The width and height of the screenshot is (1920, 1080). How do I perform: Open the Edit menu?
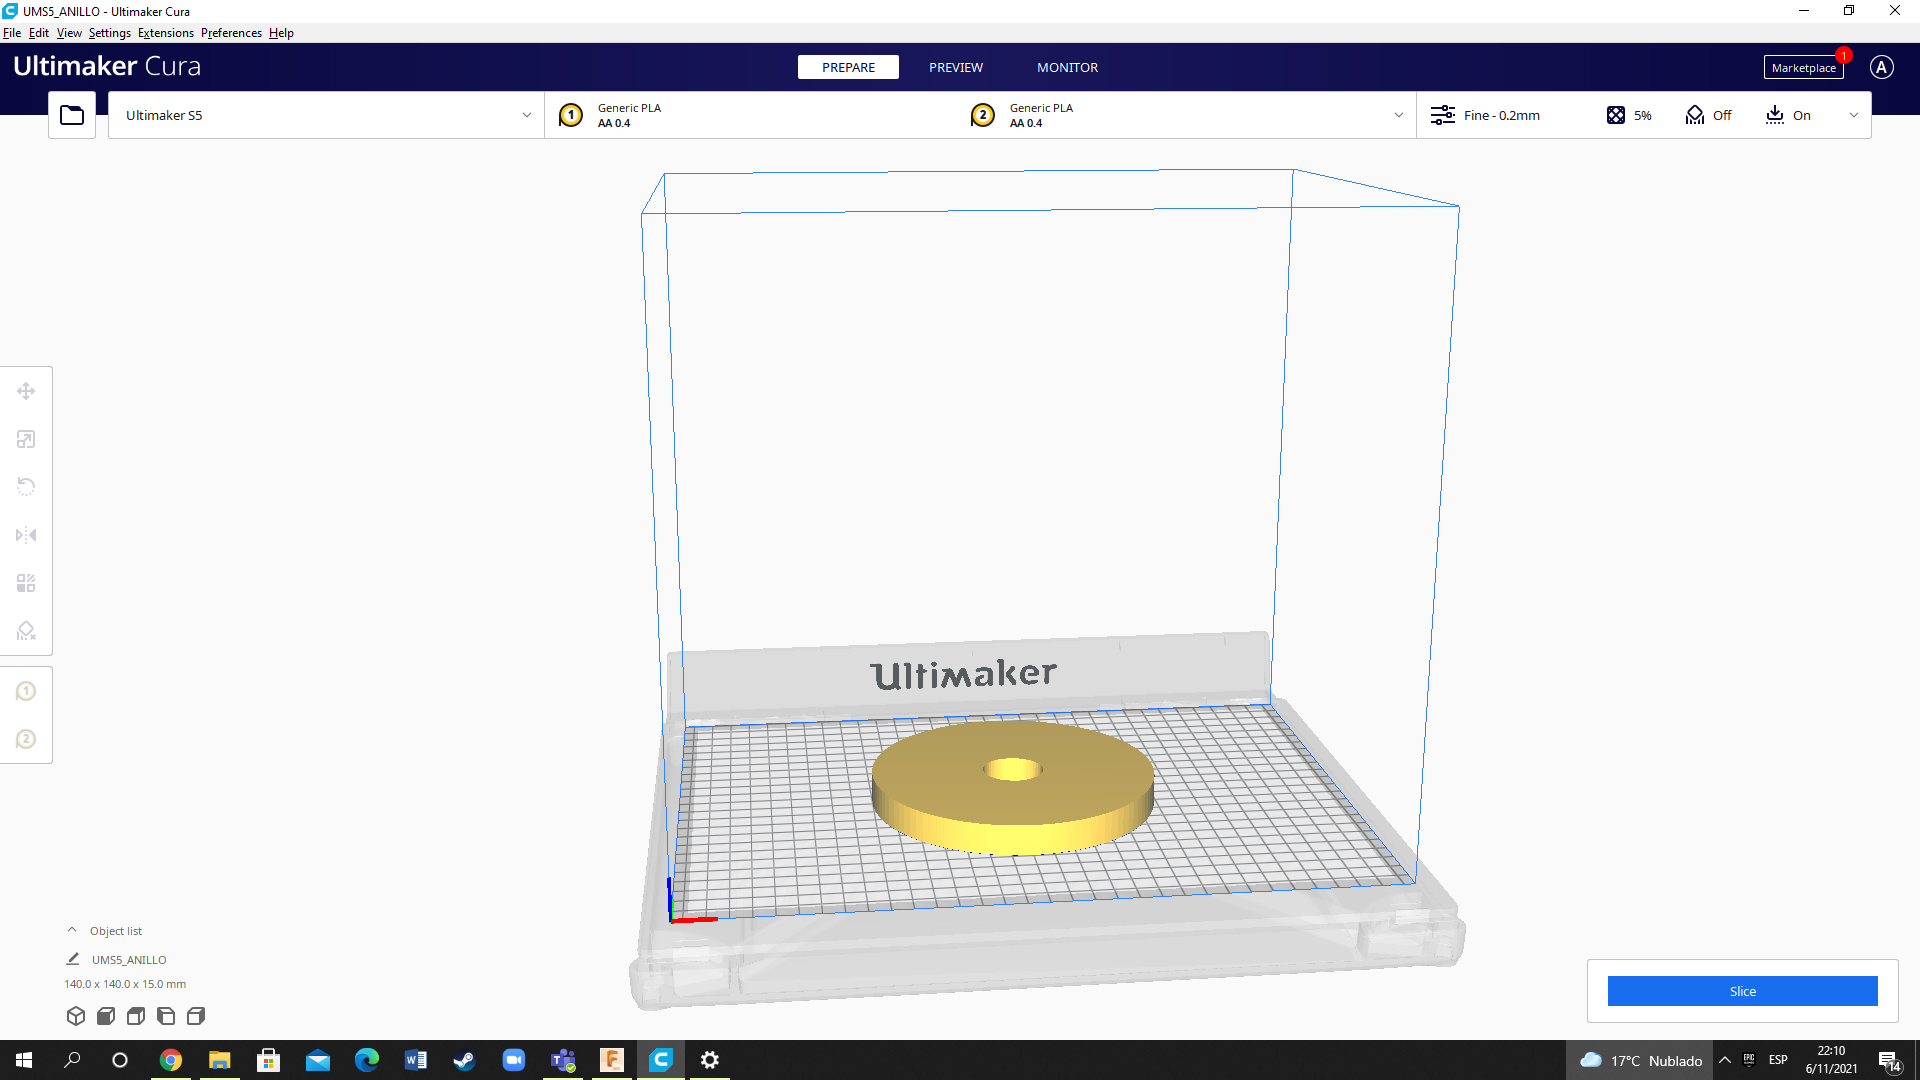point(39,33)
